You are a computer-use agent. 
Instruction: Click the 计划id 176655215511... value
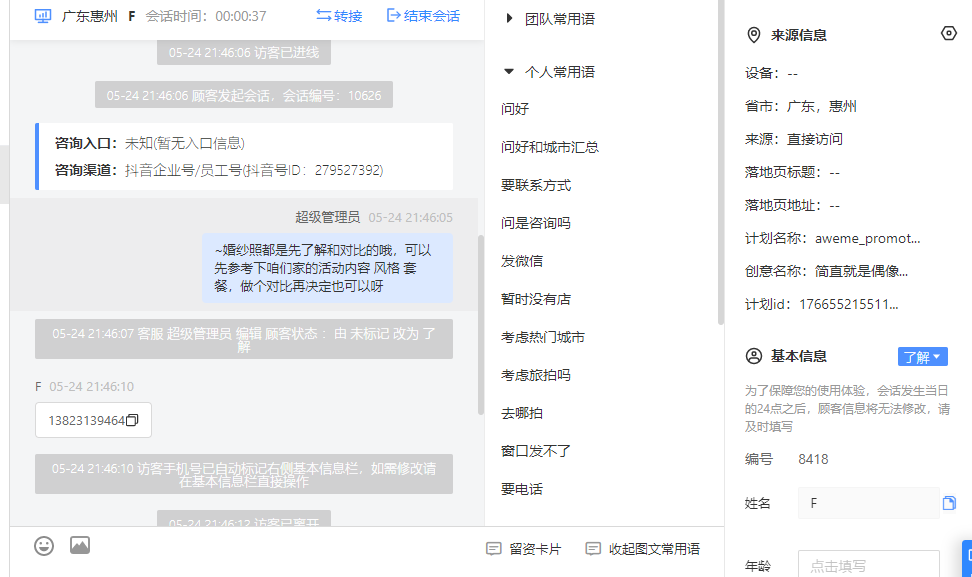tap(849, 304)
